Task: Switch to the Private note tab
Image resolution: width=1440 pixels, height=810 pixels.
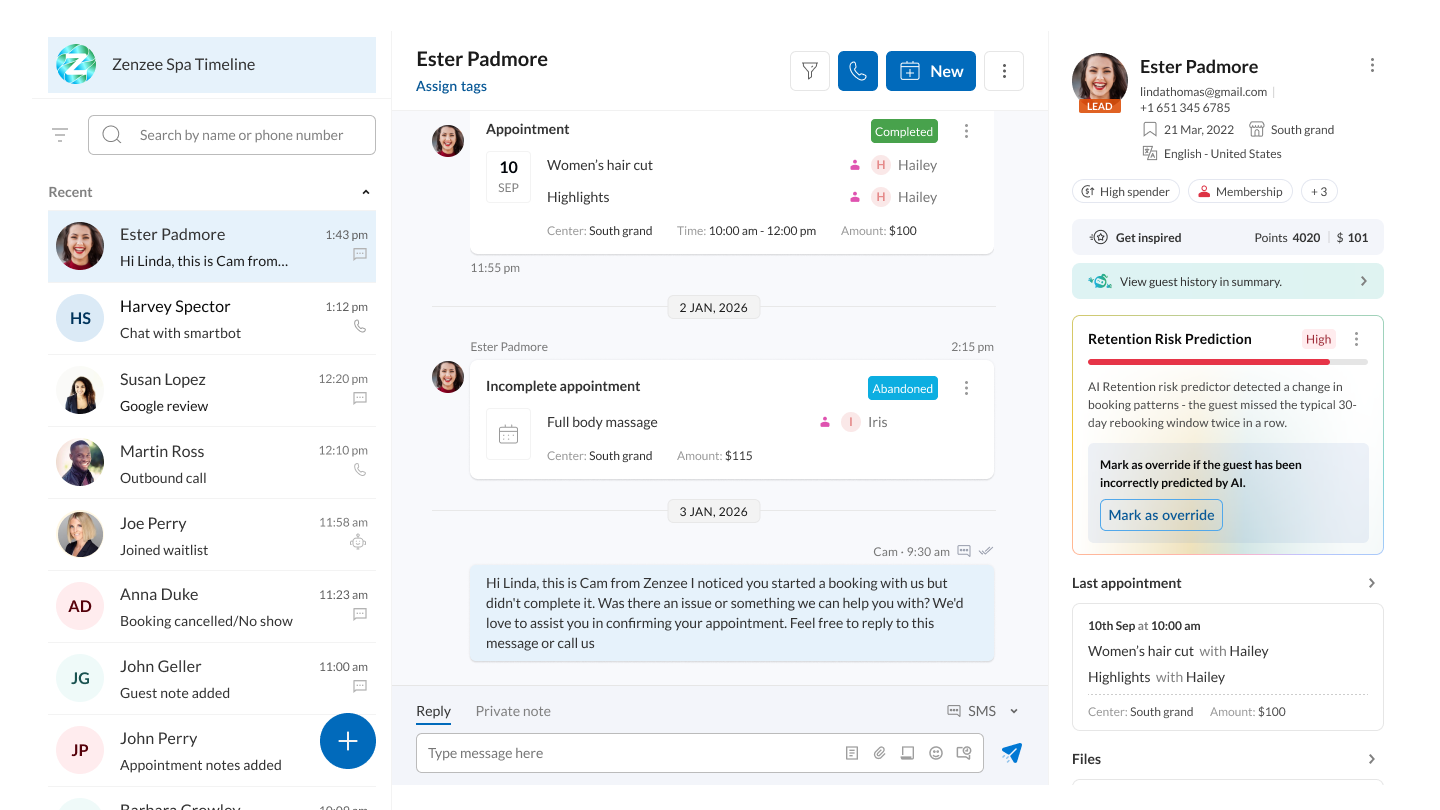Action: pyautogui.click(x=513, y=711)
